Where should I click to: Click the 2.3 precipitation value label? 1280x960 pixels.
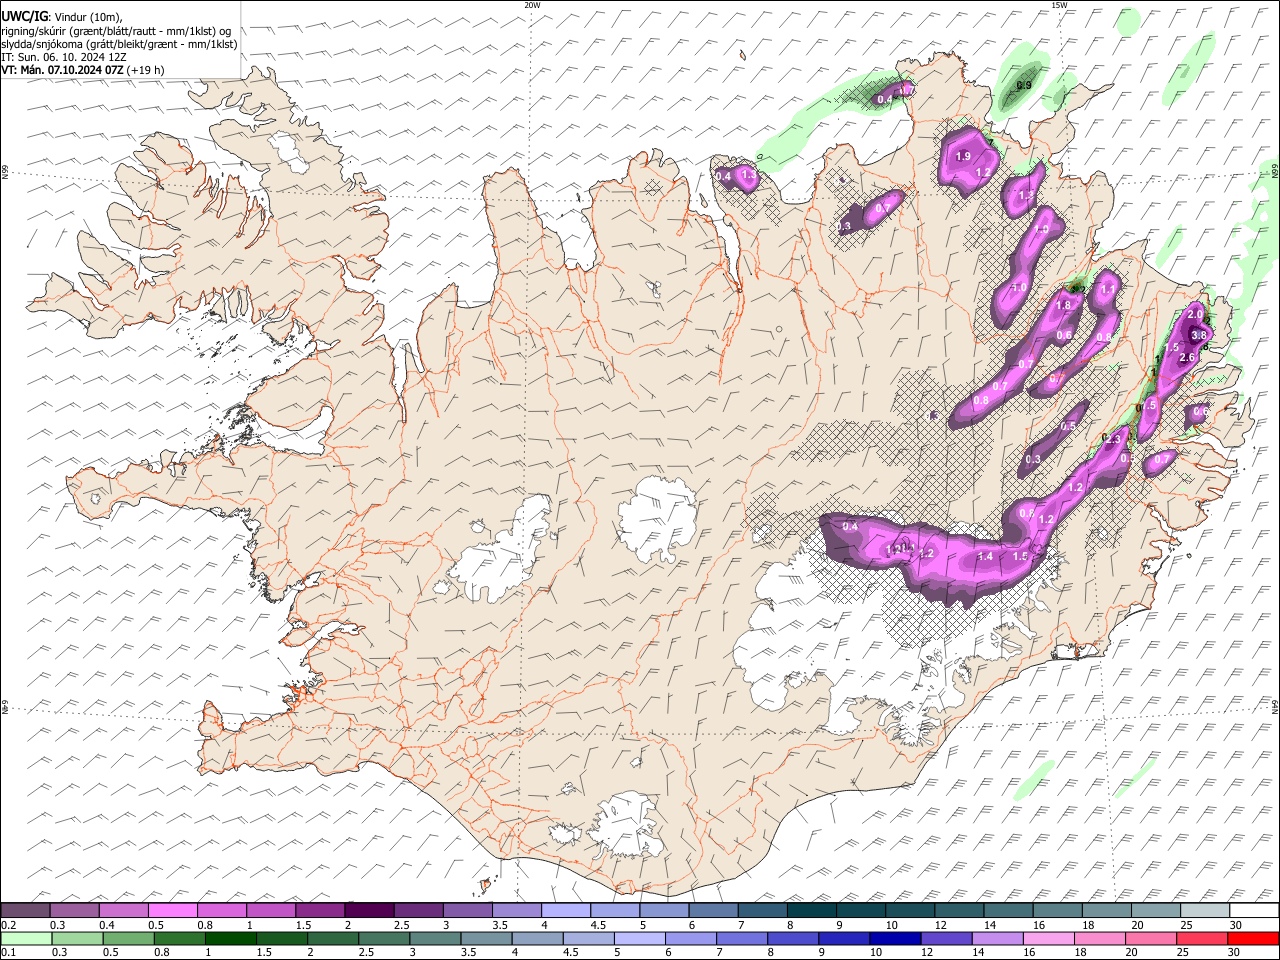(1113, 439)
